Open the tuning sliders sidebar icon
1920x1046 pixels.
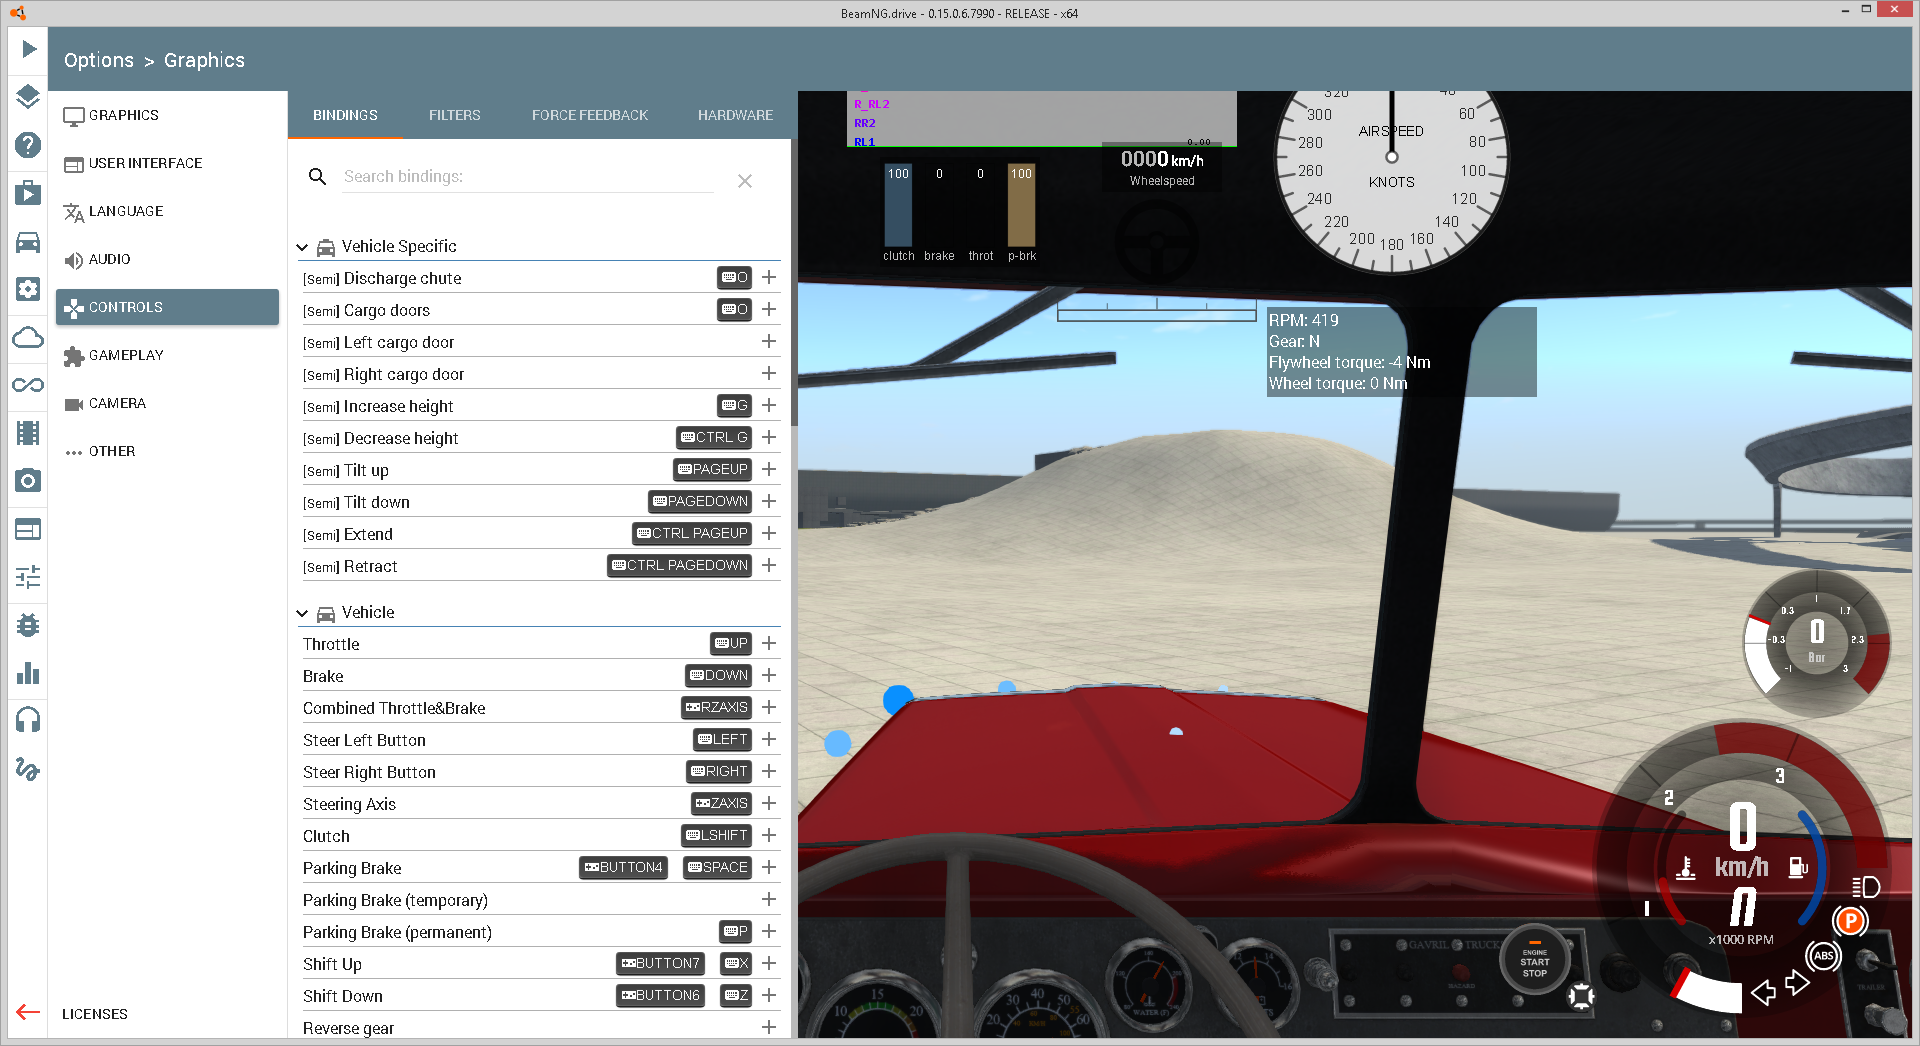coord(28,577)
